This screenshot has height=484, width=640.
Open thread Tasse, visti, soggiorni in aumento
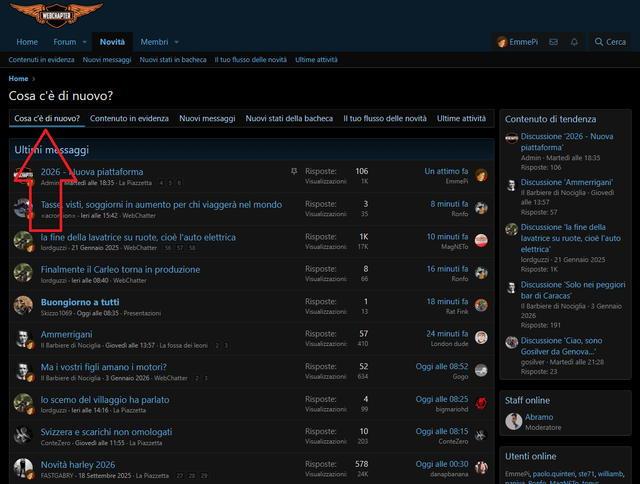(x=161, y=204)
